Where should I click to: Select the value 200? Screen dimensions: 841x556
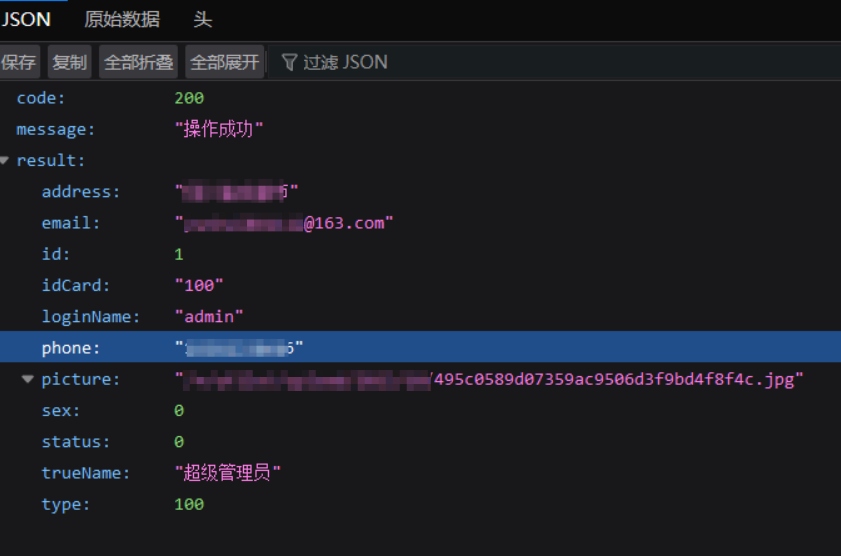[189, 98]
